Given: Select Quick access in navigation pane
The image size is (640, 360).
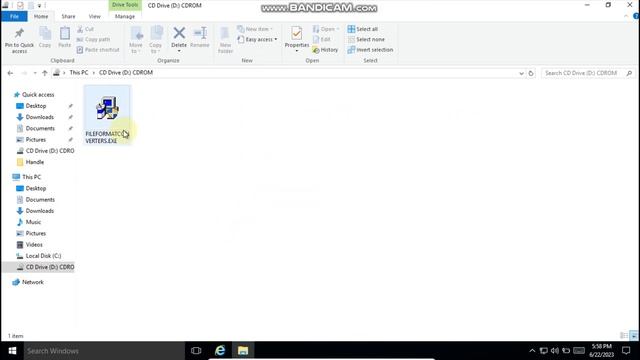Looking at the screenshot, I should pyautogui.click(x=38, y=94).
